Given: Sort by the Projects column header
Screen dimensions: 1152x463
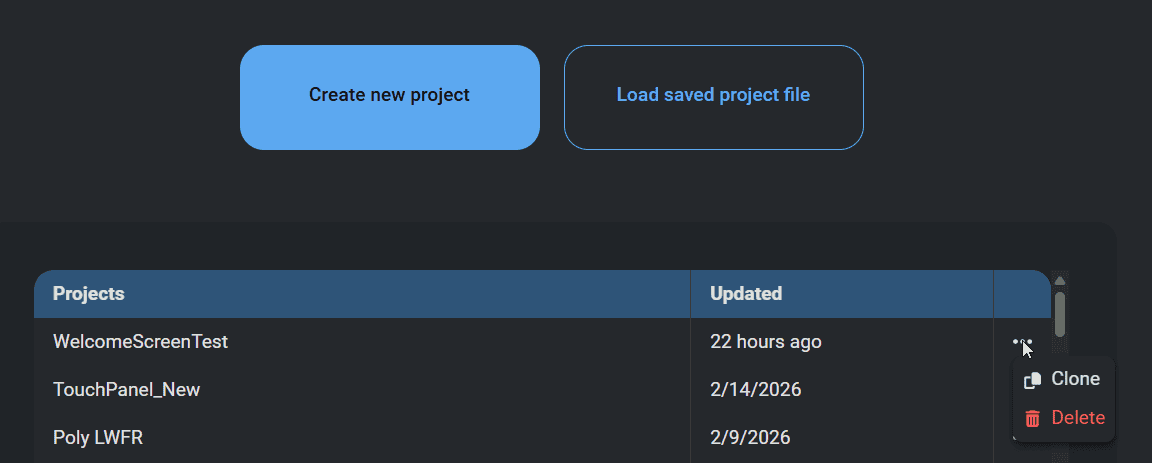Looking at the screenshot, I should click(89, 294).
